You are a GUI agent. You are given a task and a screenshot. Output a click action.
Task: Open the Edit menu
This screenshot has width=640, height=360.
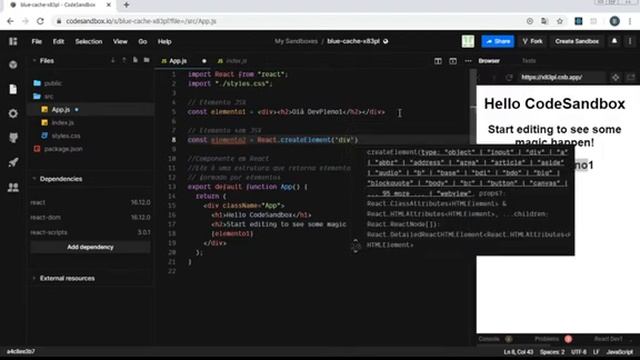(58, 41)
